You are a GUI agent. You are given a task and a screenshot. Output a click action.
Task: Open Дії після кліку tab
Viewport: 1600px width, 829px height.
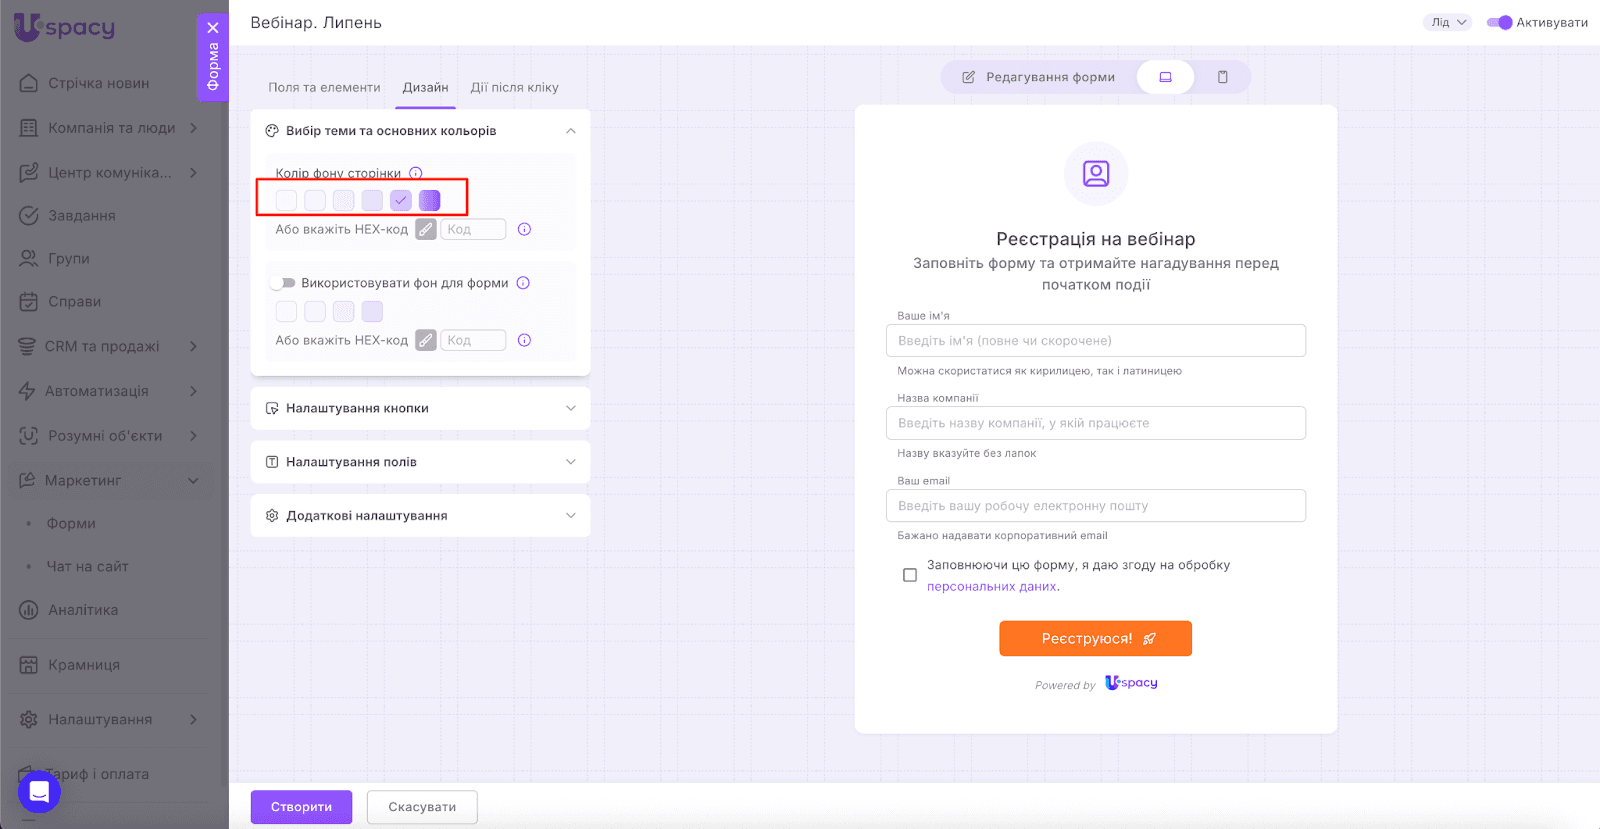click(x=514, y=88)
